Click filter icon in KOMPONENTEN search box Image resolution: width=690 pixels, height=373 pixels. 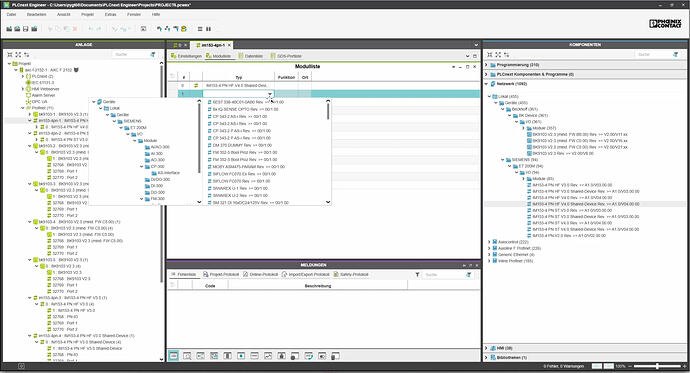(675, 55)
